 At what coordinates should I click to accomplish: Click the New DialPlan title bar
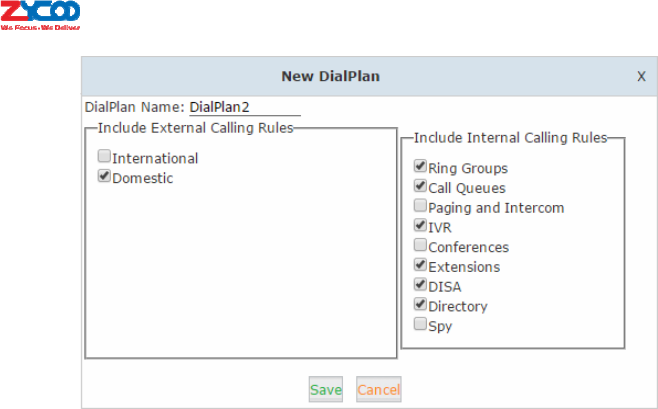[x=330, y=76]
